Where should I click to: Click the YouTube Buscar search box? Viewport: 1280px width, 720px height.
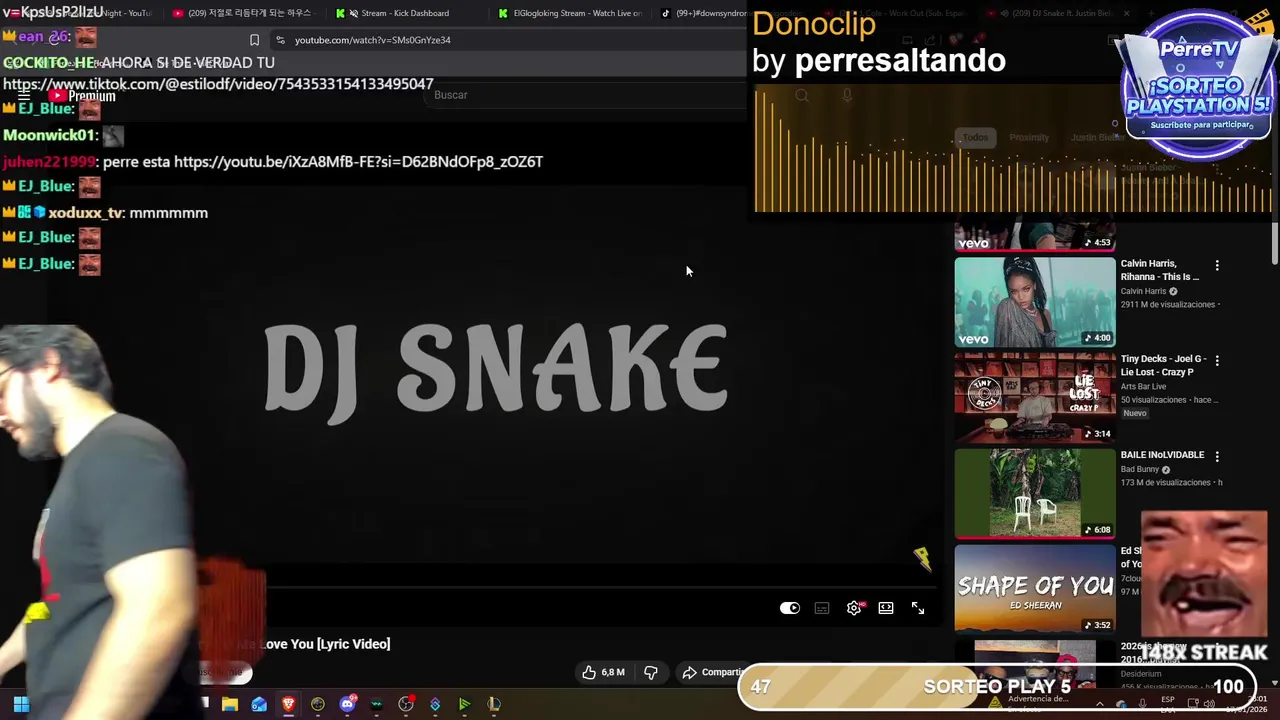(x=585, y=95)
